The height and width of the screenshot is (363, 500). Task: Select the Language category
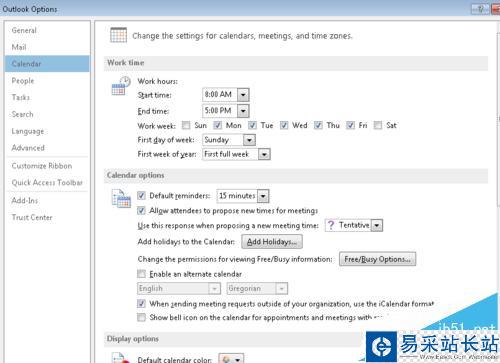(x=47, y=131)
